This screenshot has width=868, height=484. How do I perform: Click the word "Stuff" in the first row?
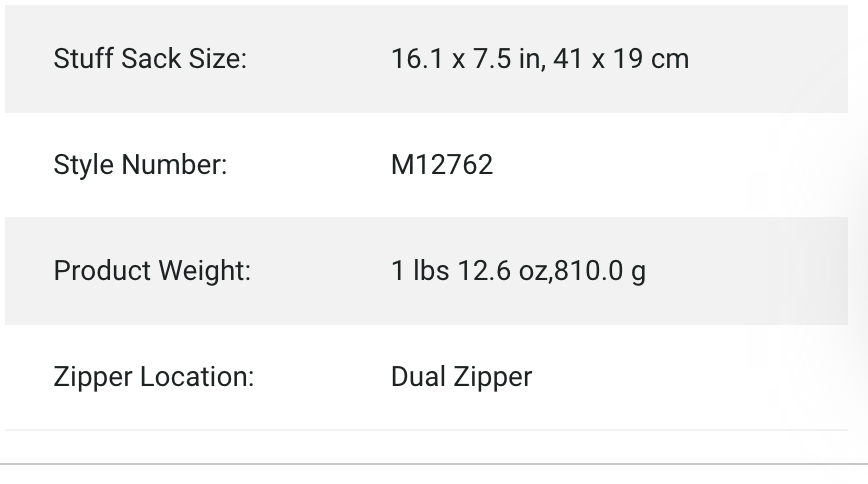[x=83, y=58]
